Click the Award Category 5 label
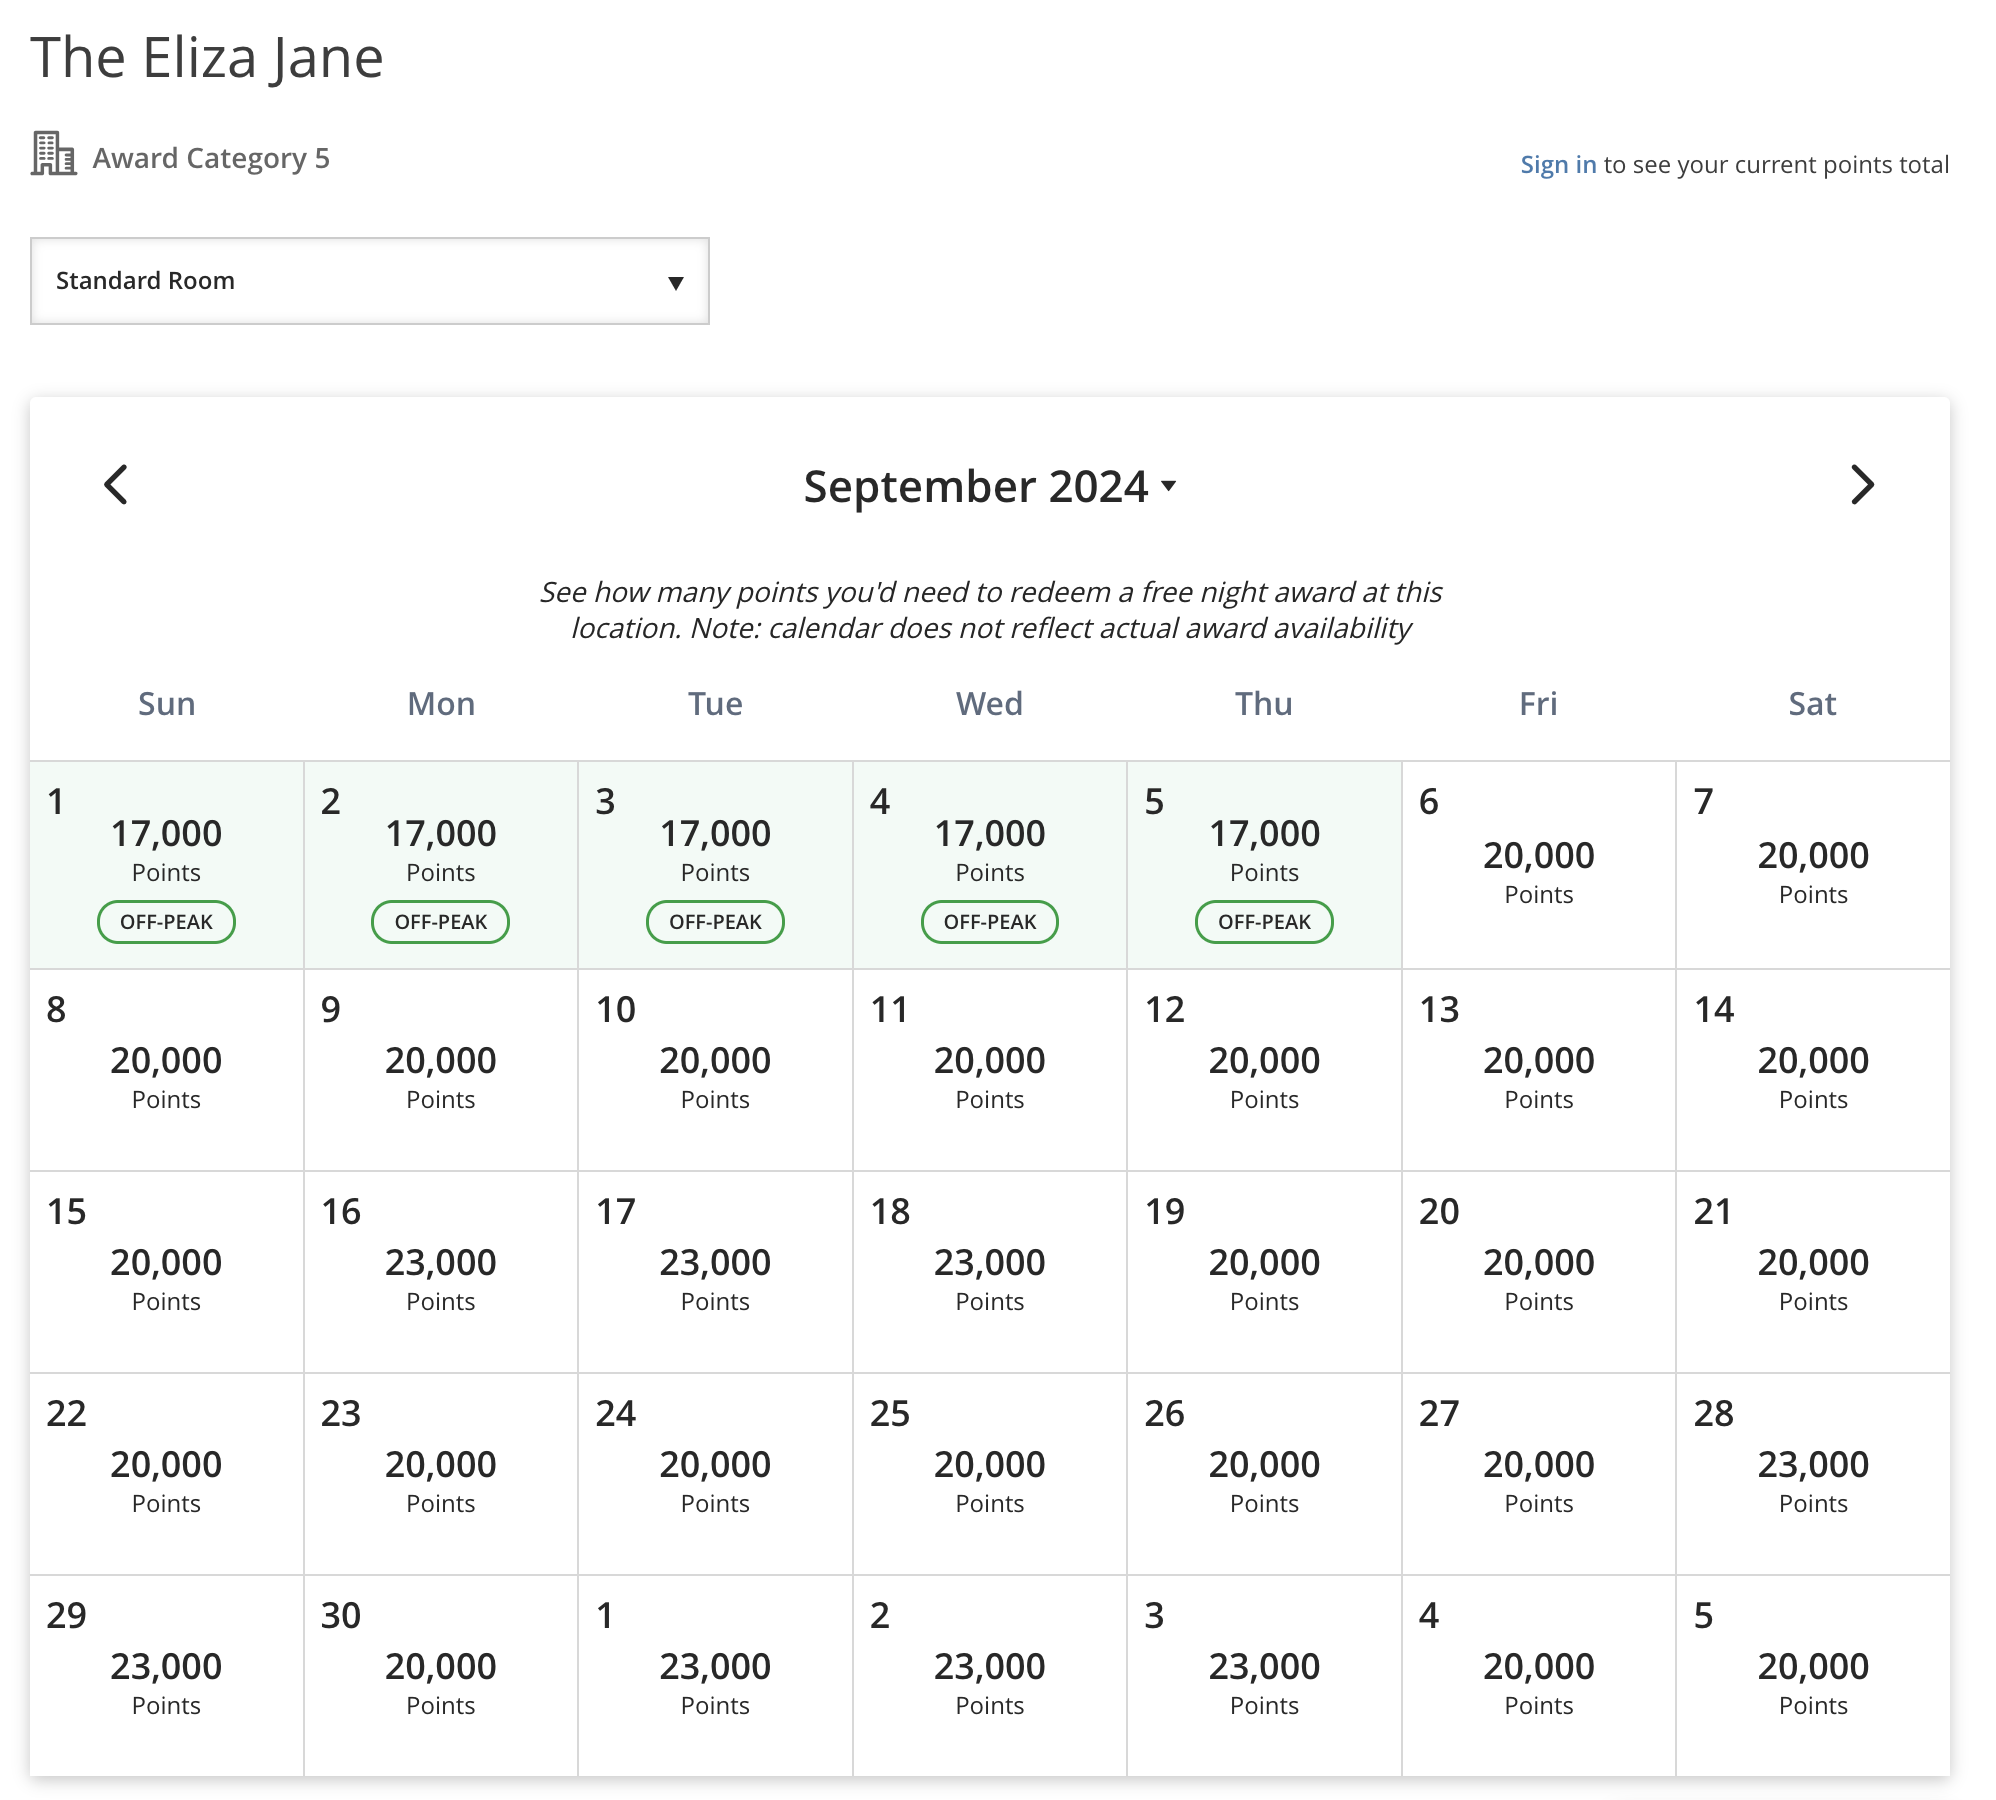The image size is (1996, 1800). 211,158
